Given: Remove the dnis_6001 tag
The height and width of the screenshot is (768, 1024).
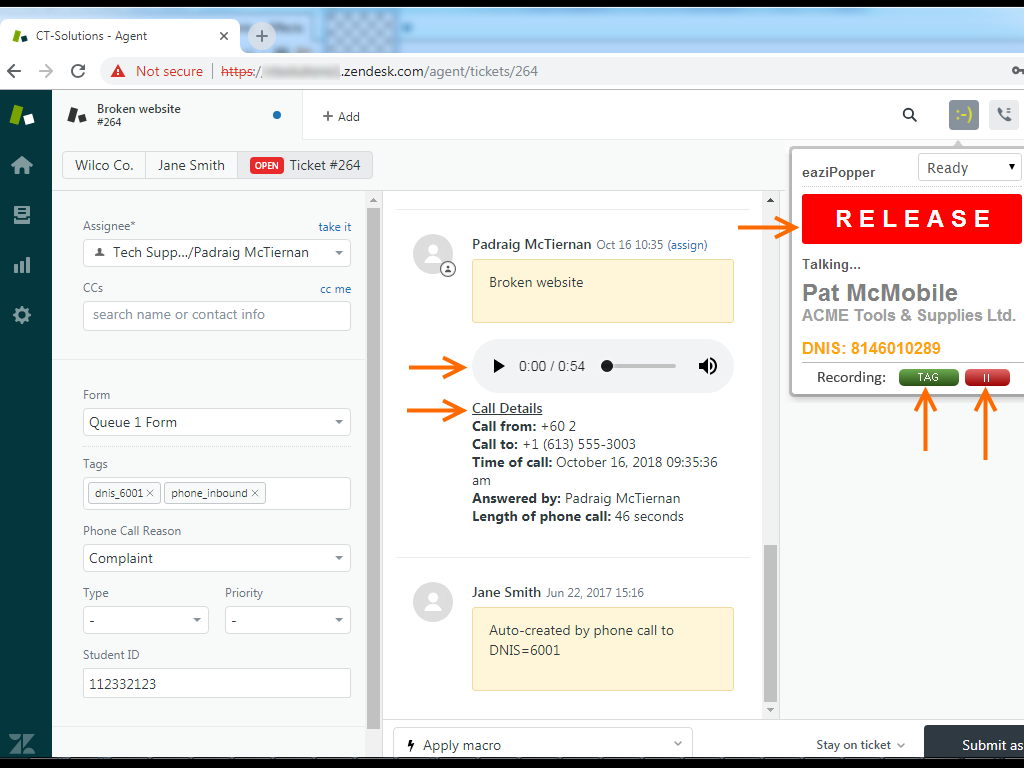Looking at the screenshot, I should (150, 493).
